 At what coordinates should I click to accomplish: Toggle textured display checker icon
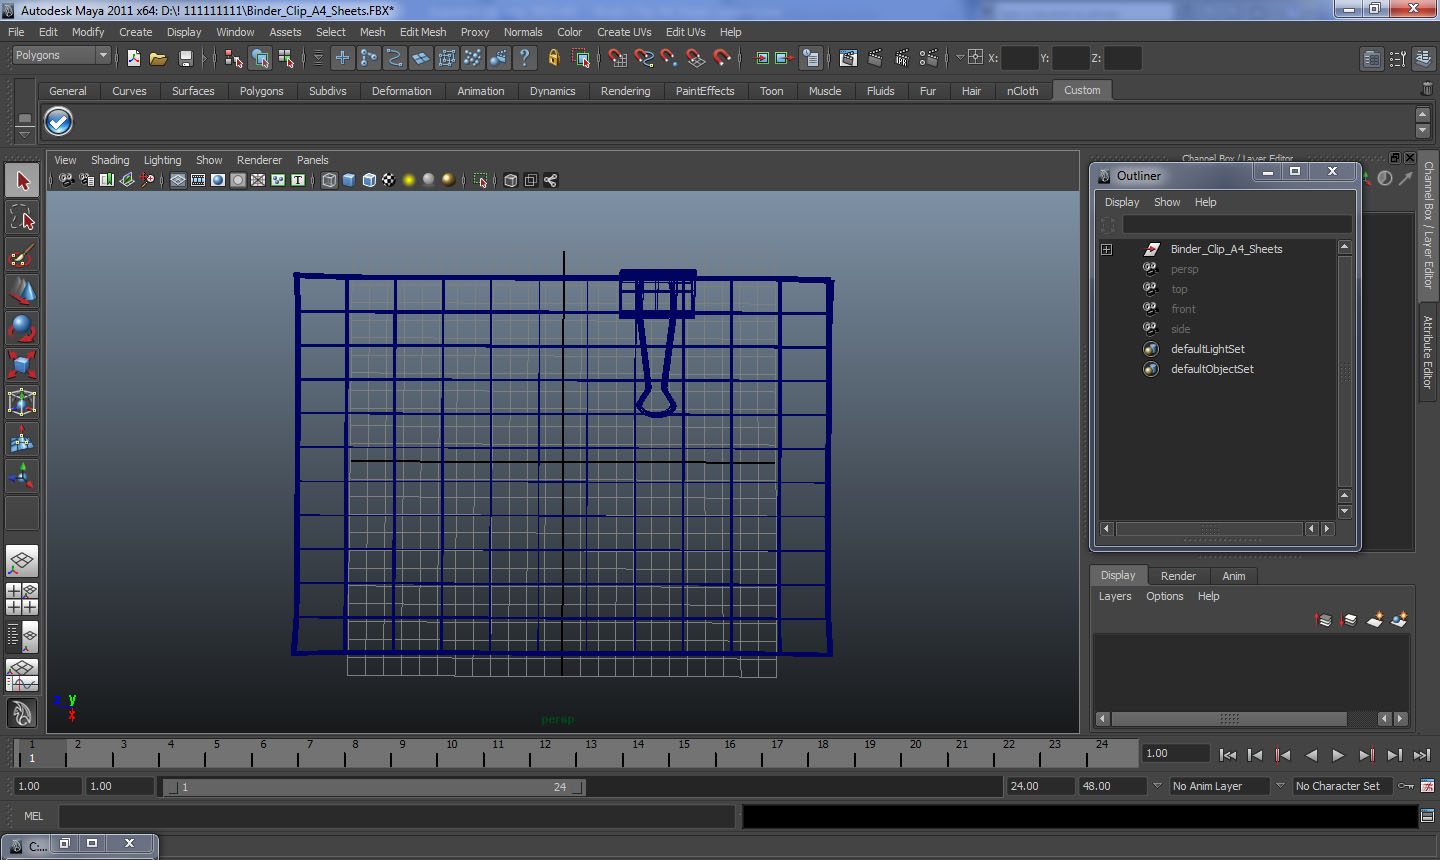click(389, 180)
